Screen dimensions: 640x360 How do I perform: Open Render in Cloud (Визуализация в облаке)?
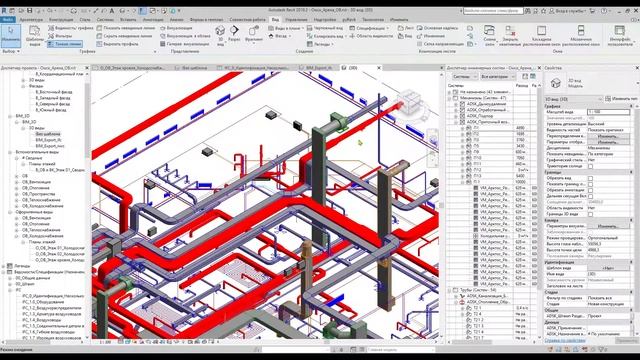[x=185, y=36]
